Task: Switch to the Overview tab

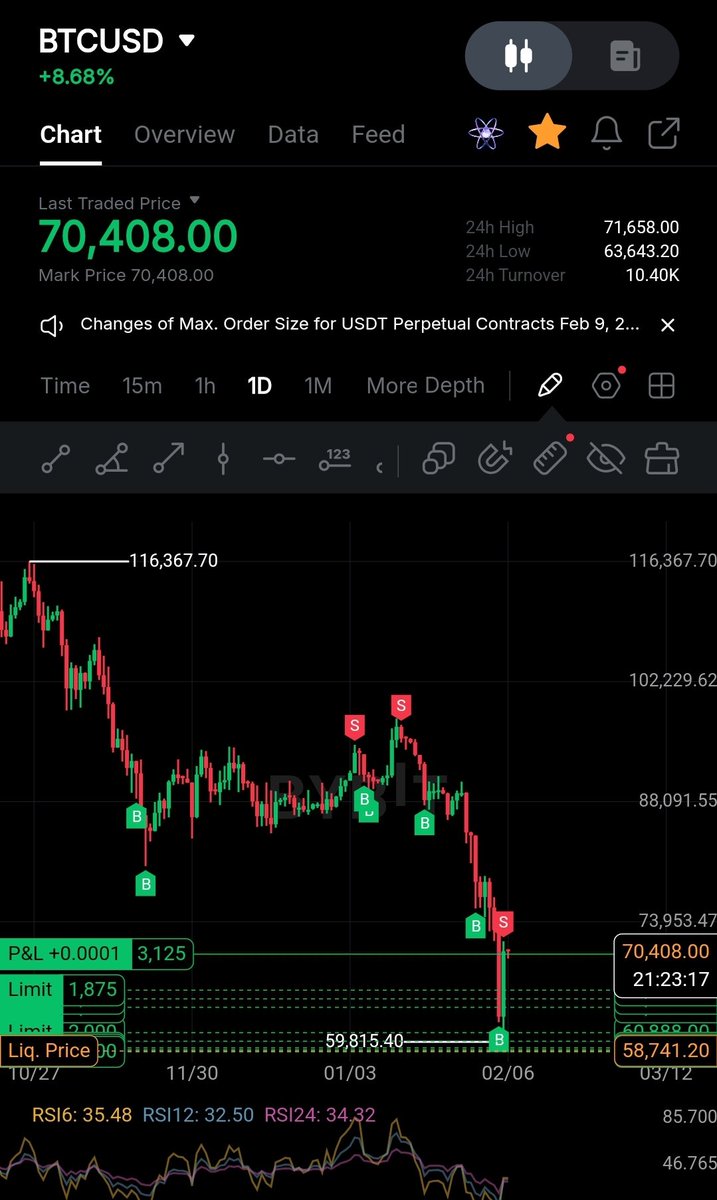Action: 184,134
